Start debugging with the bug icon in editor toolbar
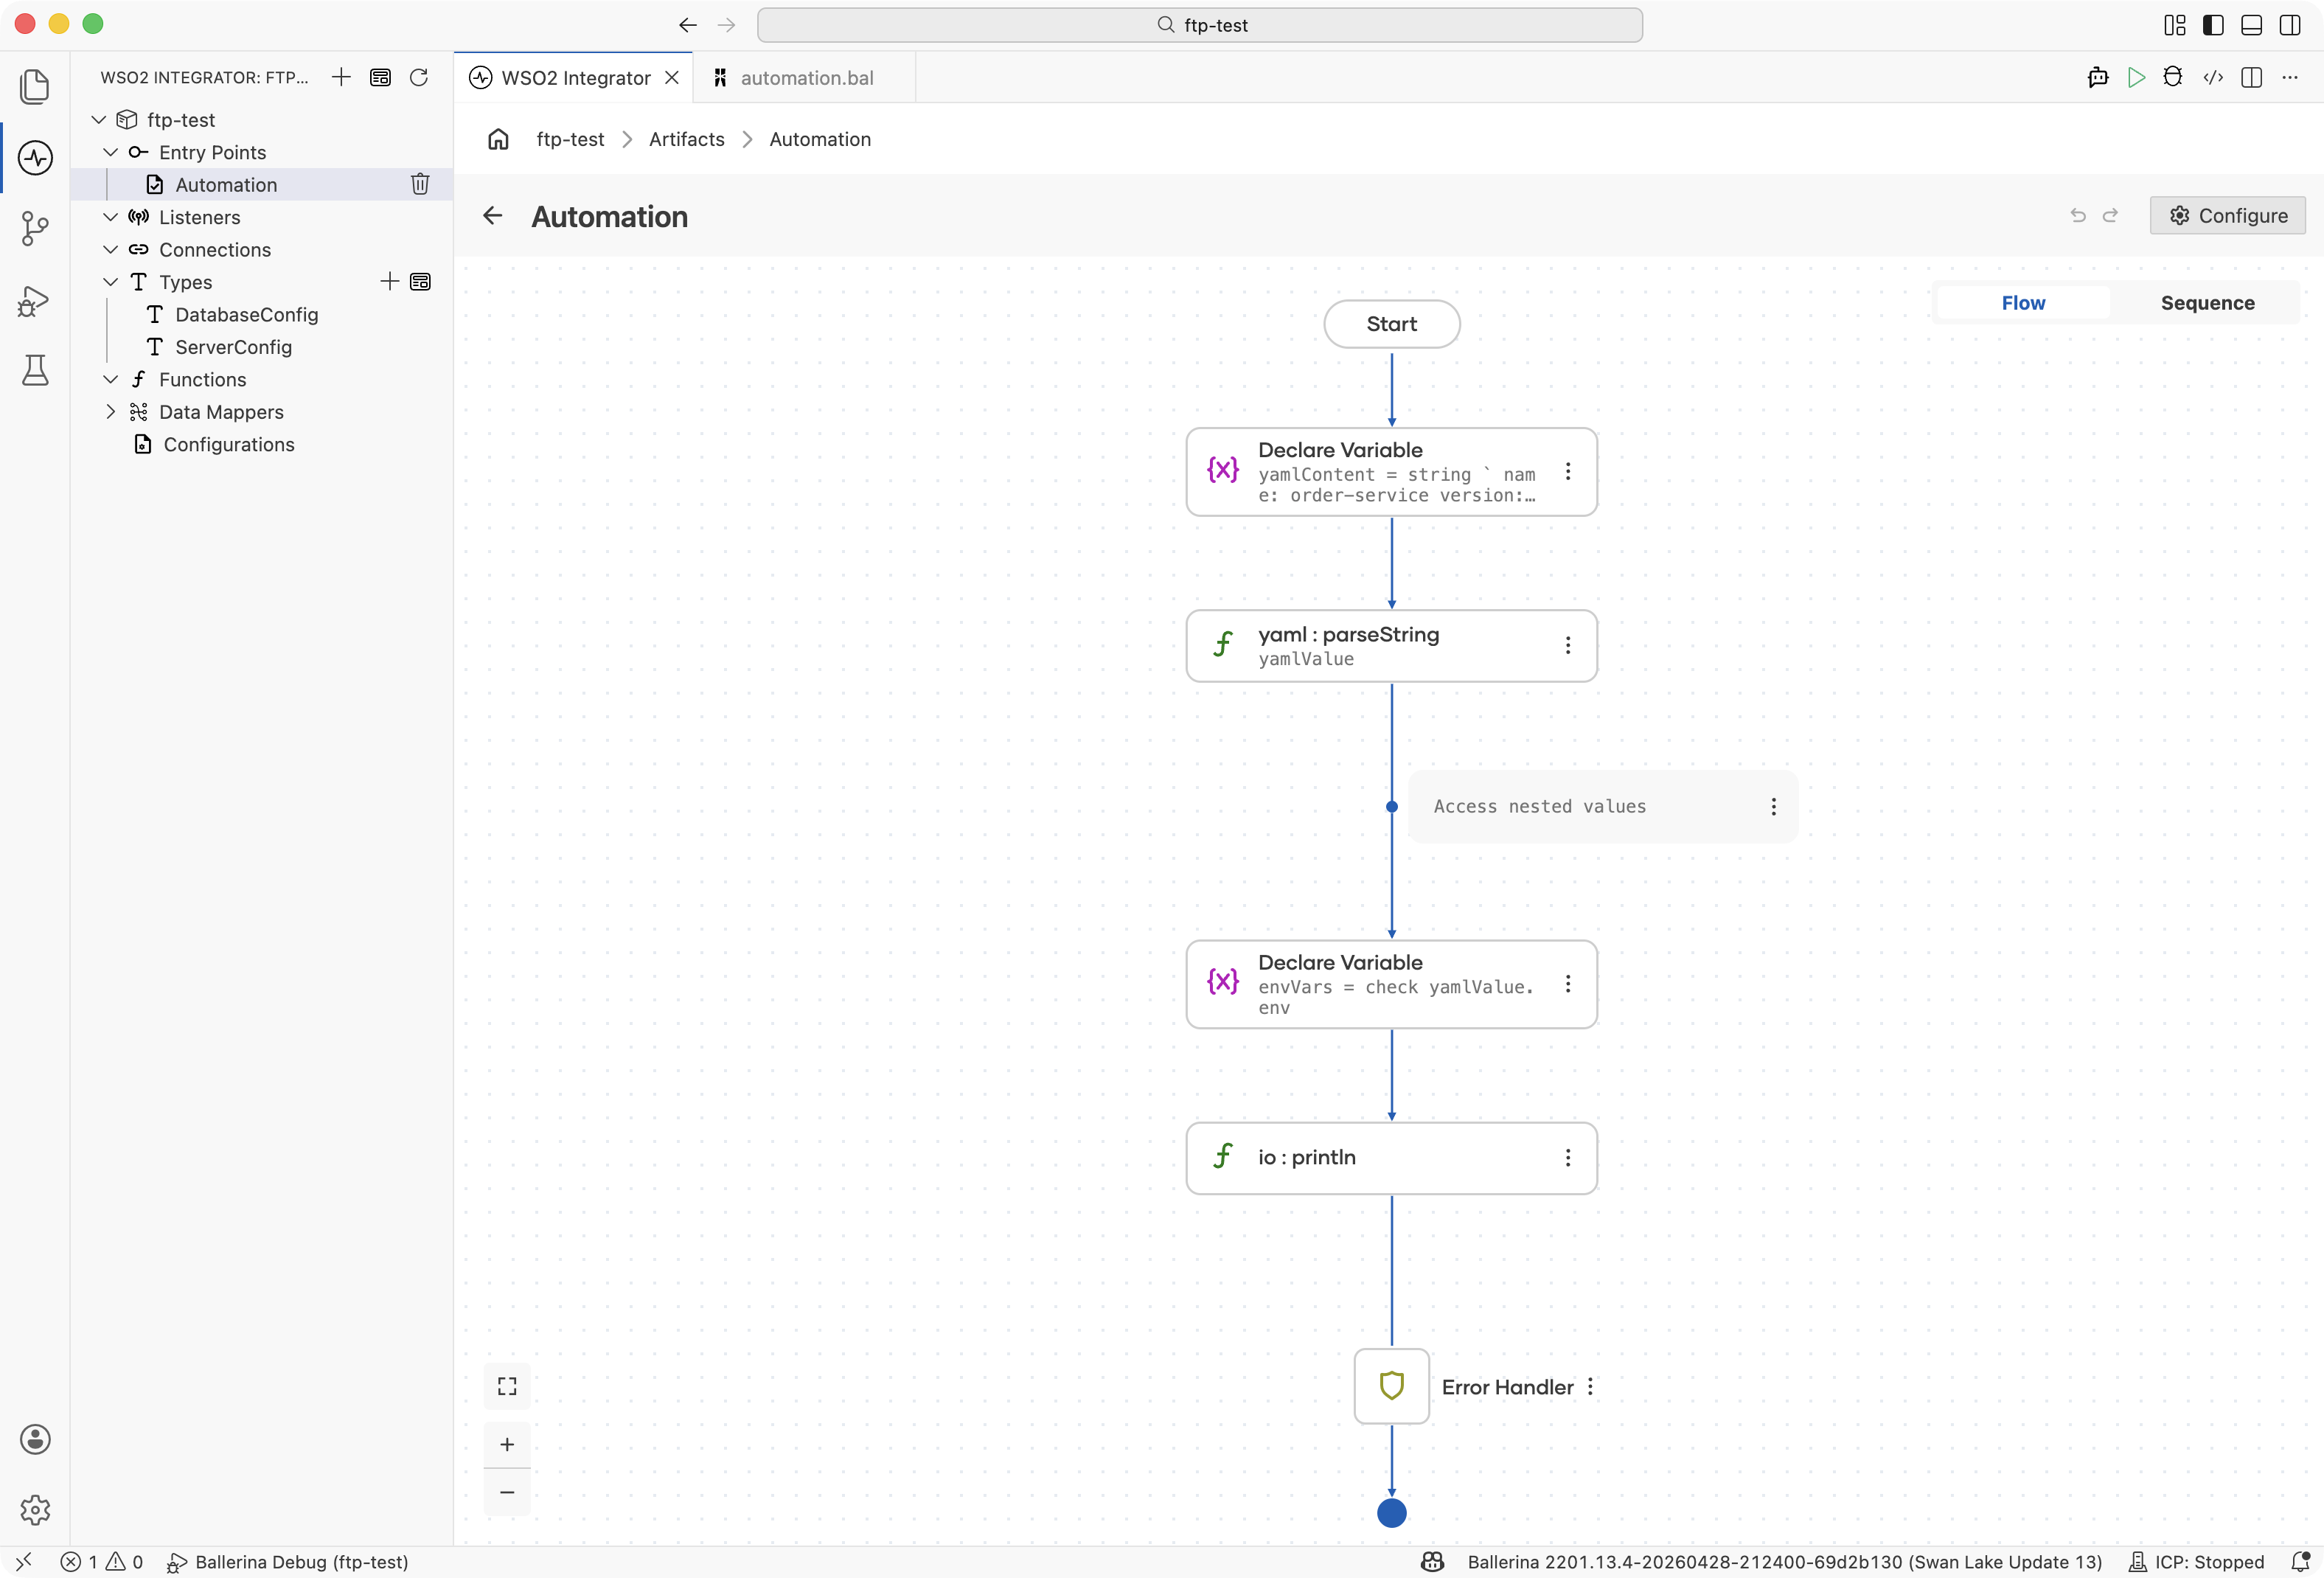The height and width of the screenshot is (1578, 2324). (x=2173, y=77)
